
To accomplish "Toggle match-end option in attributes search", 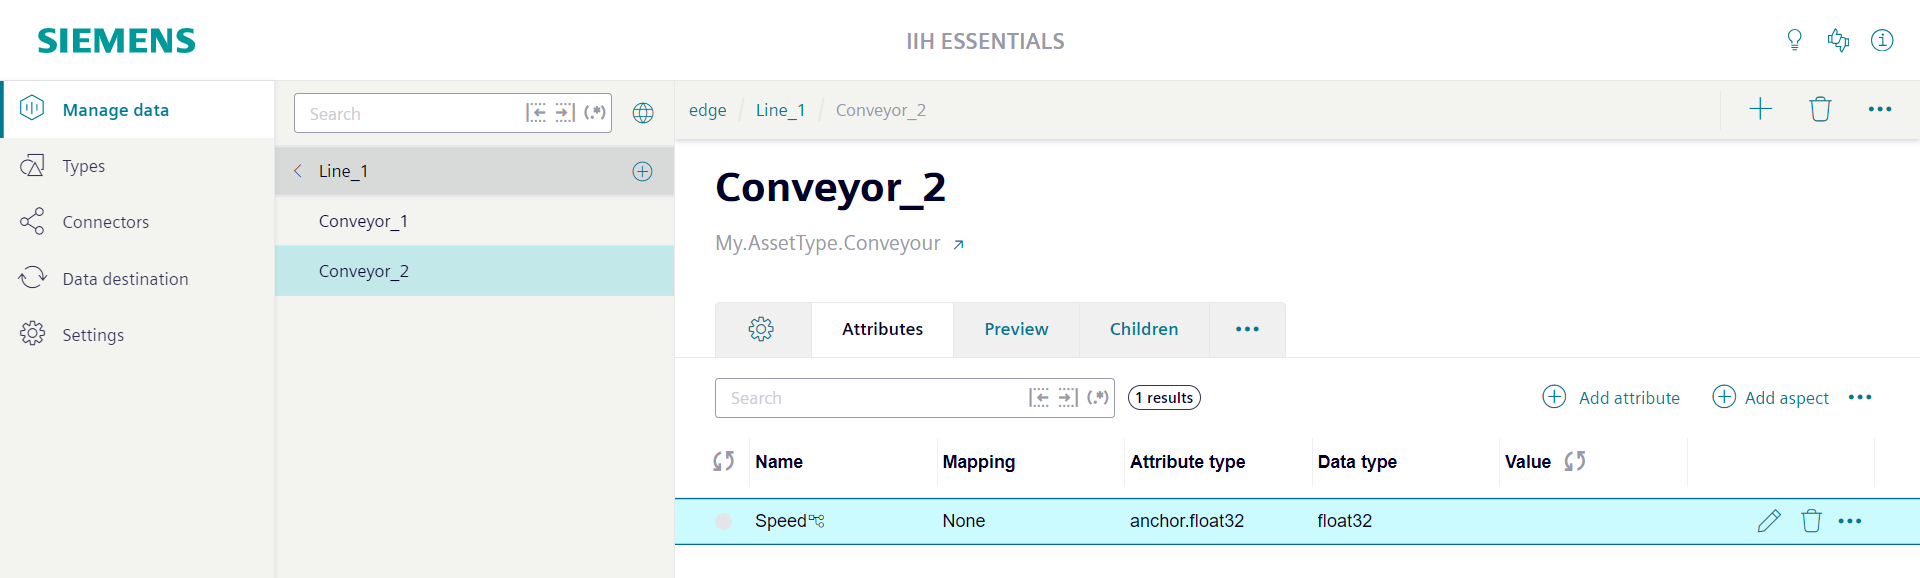I will tap(1068, 398).
